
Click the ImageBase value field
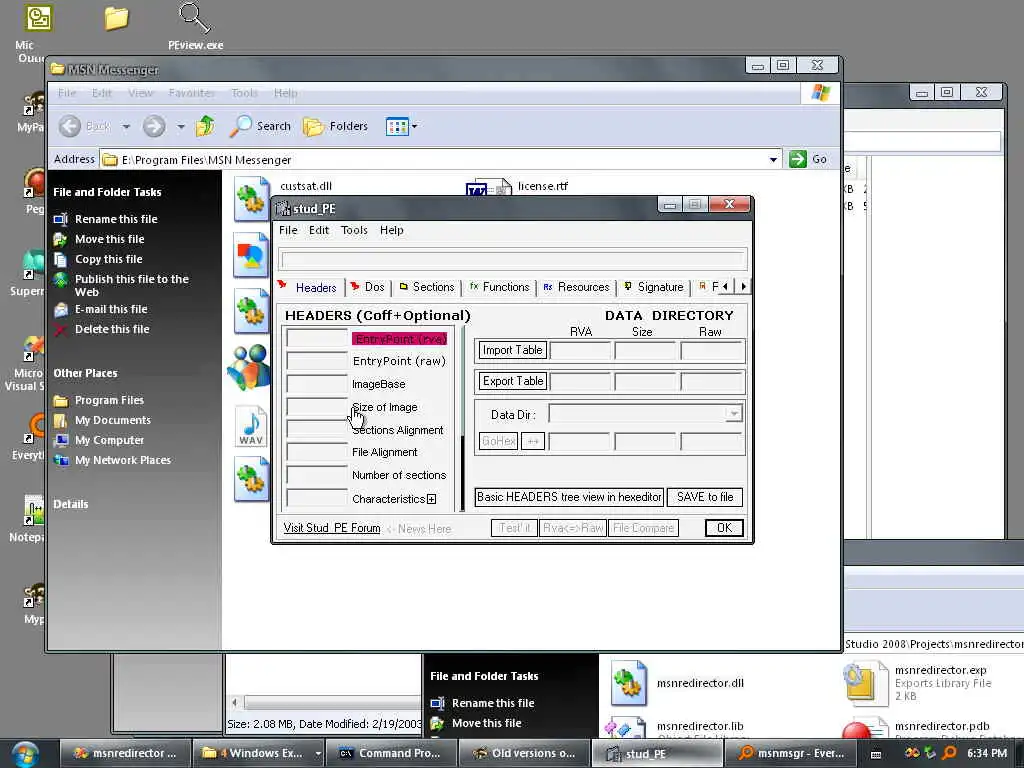(x=317, y=383)
